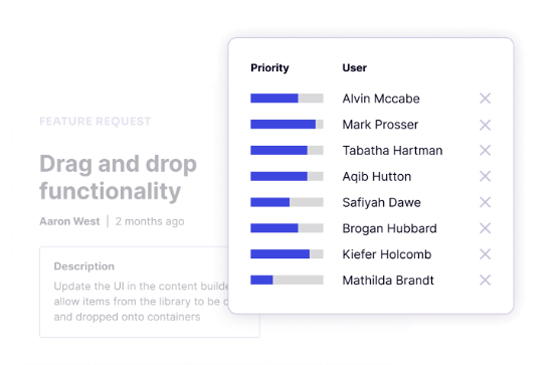Select user Tabatha Hartman
Screen dimensions: 555x365
pos(392,150)
